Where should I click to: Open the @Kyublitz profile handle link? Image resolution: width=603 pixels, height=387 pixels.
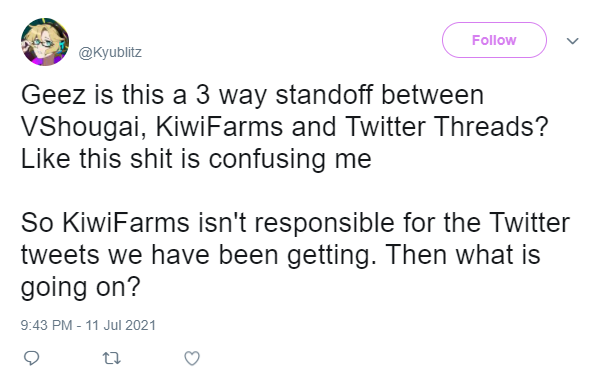[x=110, y=52]
